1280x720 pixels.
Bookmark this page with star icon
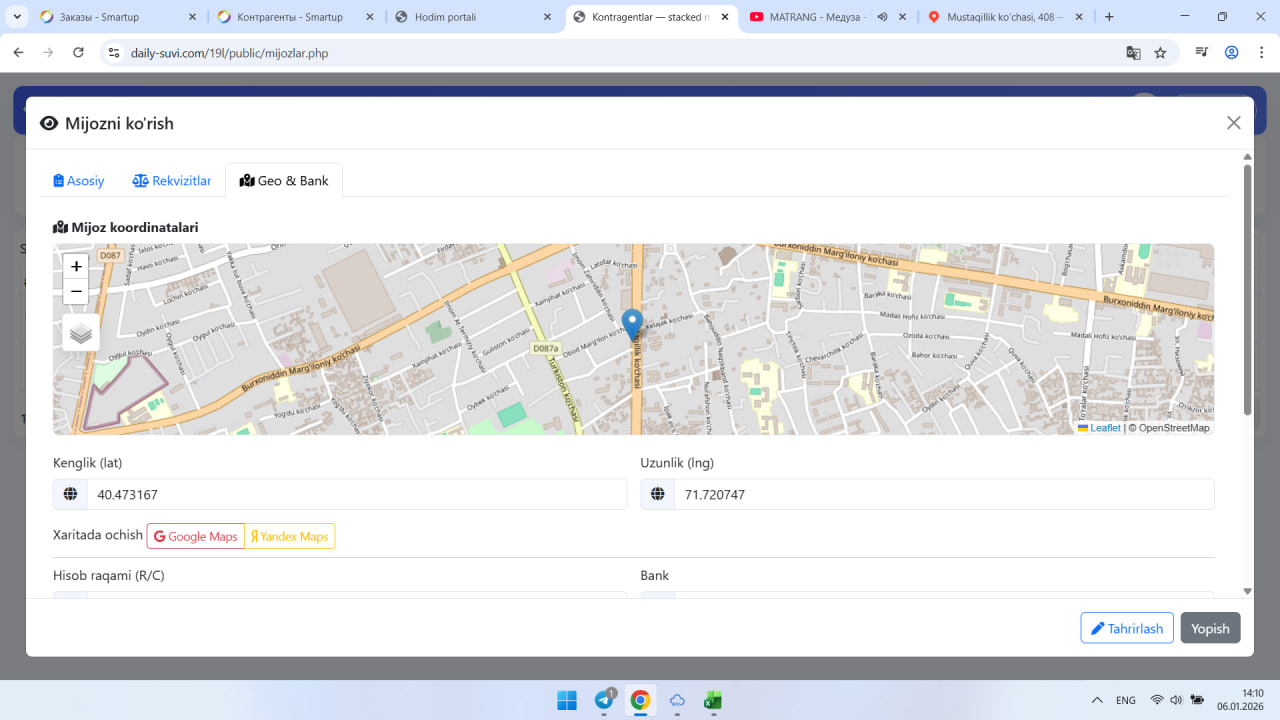pos(1160,53)
